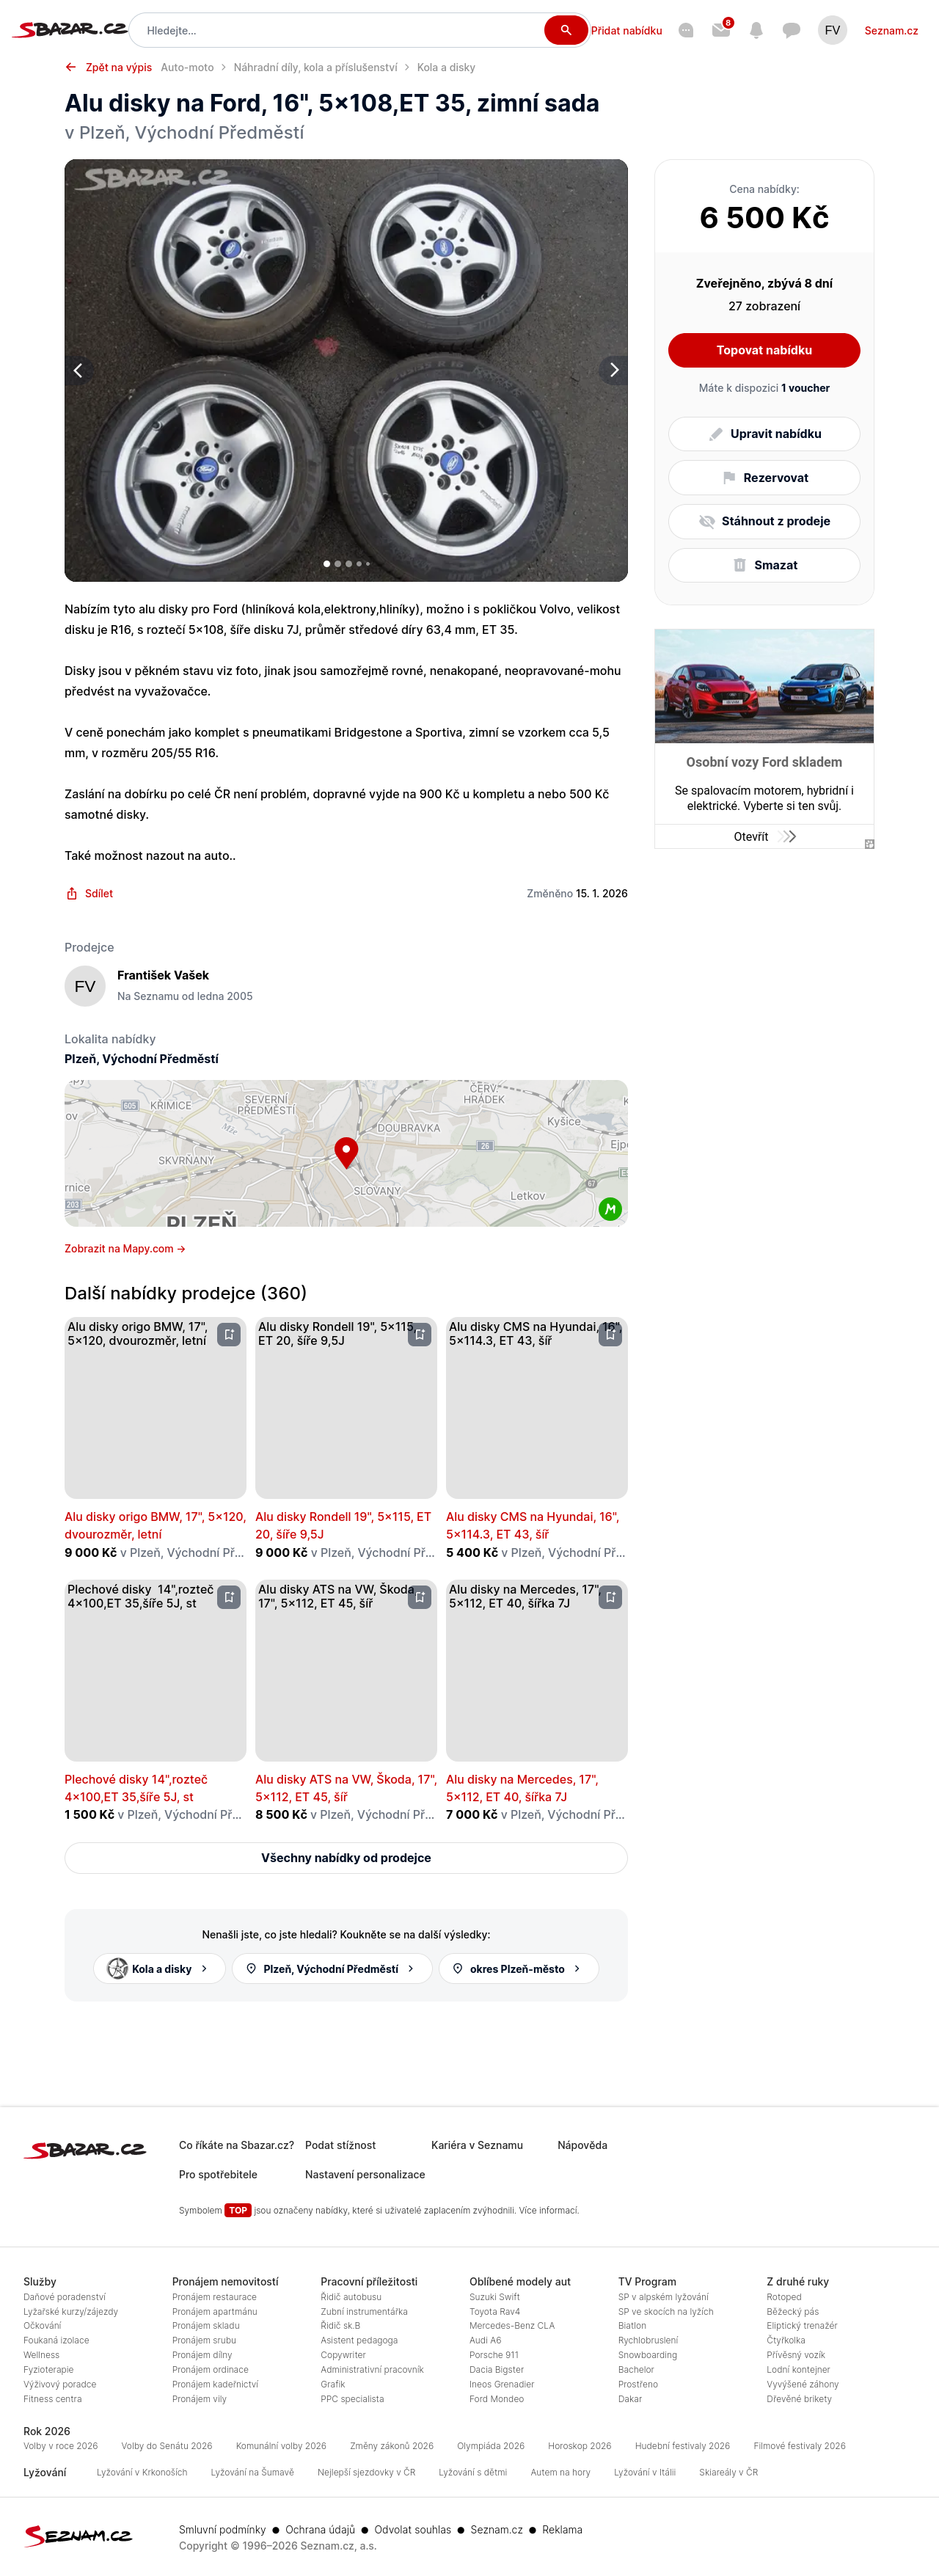The image size is (939, 2576).
Task: Show previous photo with left arrow
Action: click(x=79, y=370)
